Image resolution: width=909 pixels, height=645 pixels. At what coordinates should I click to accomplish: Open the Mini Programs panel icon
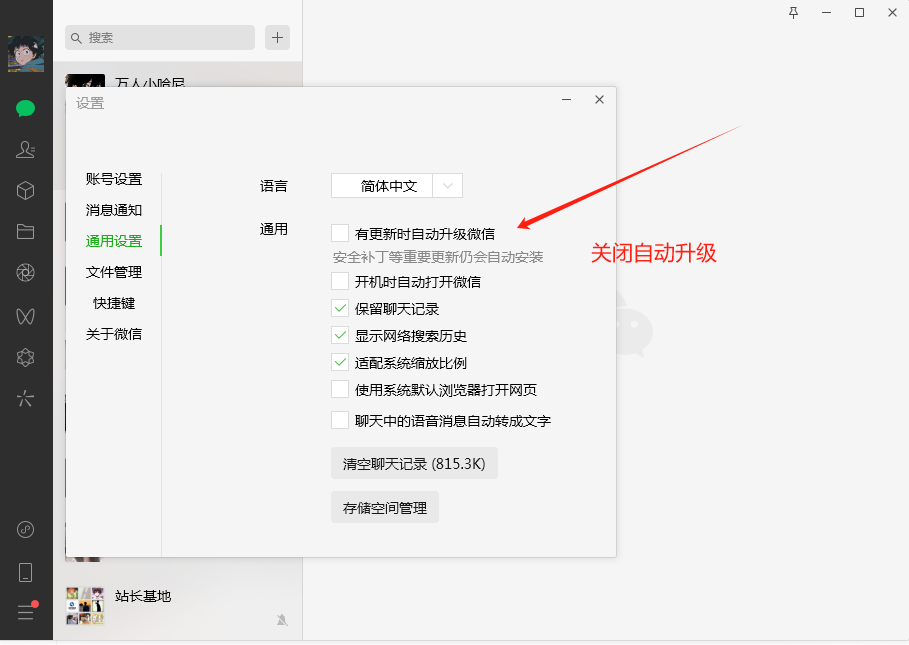click(26, 529)
